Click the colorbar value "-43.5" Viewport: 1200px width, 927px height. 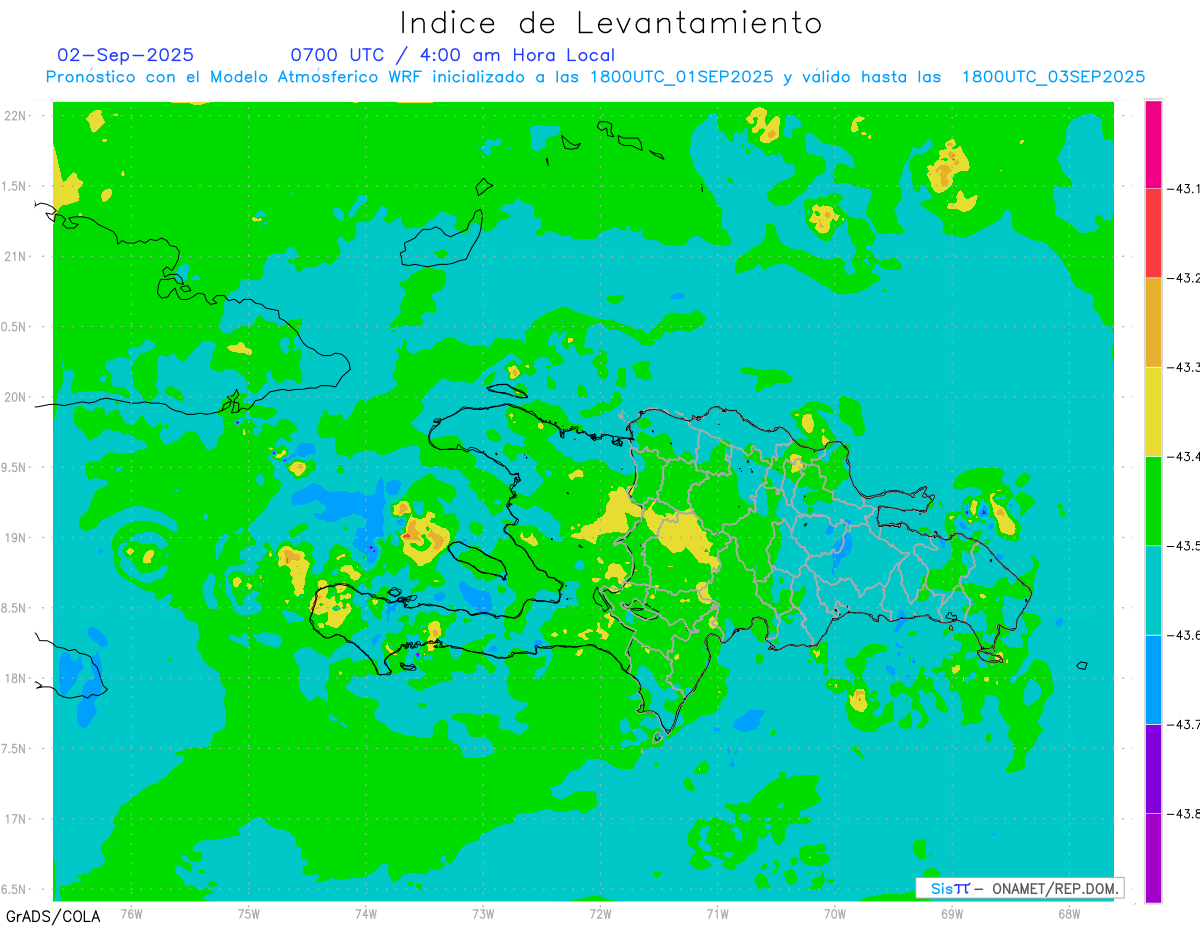tap(1185, 545)
